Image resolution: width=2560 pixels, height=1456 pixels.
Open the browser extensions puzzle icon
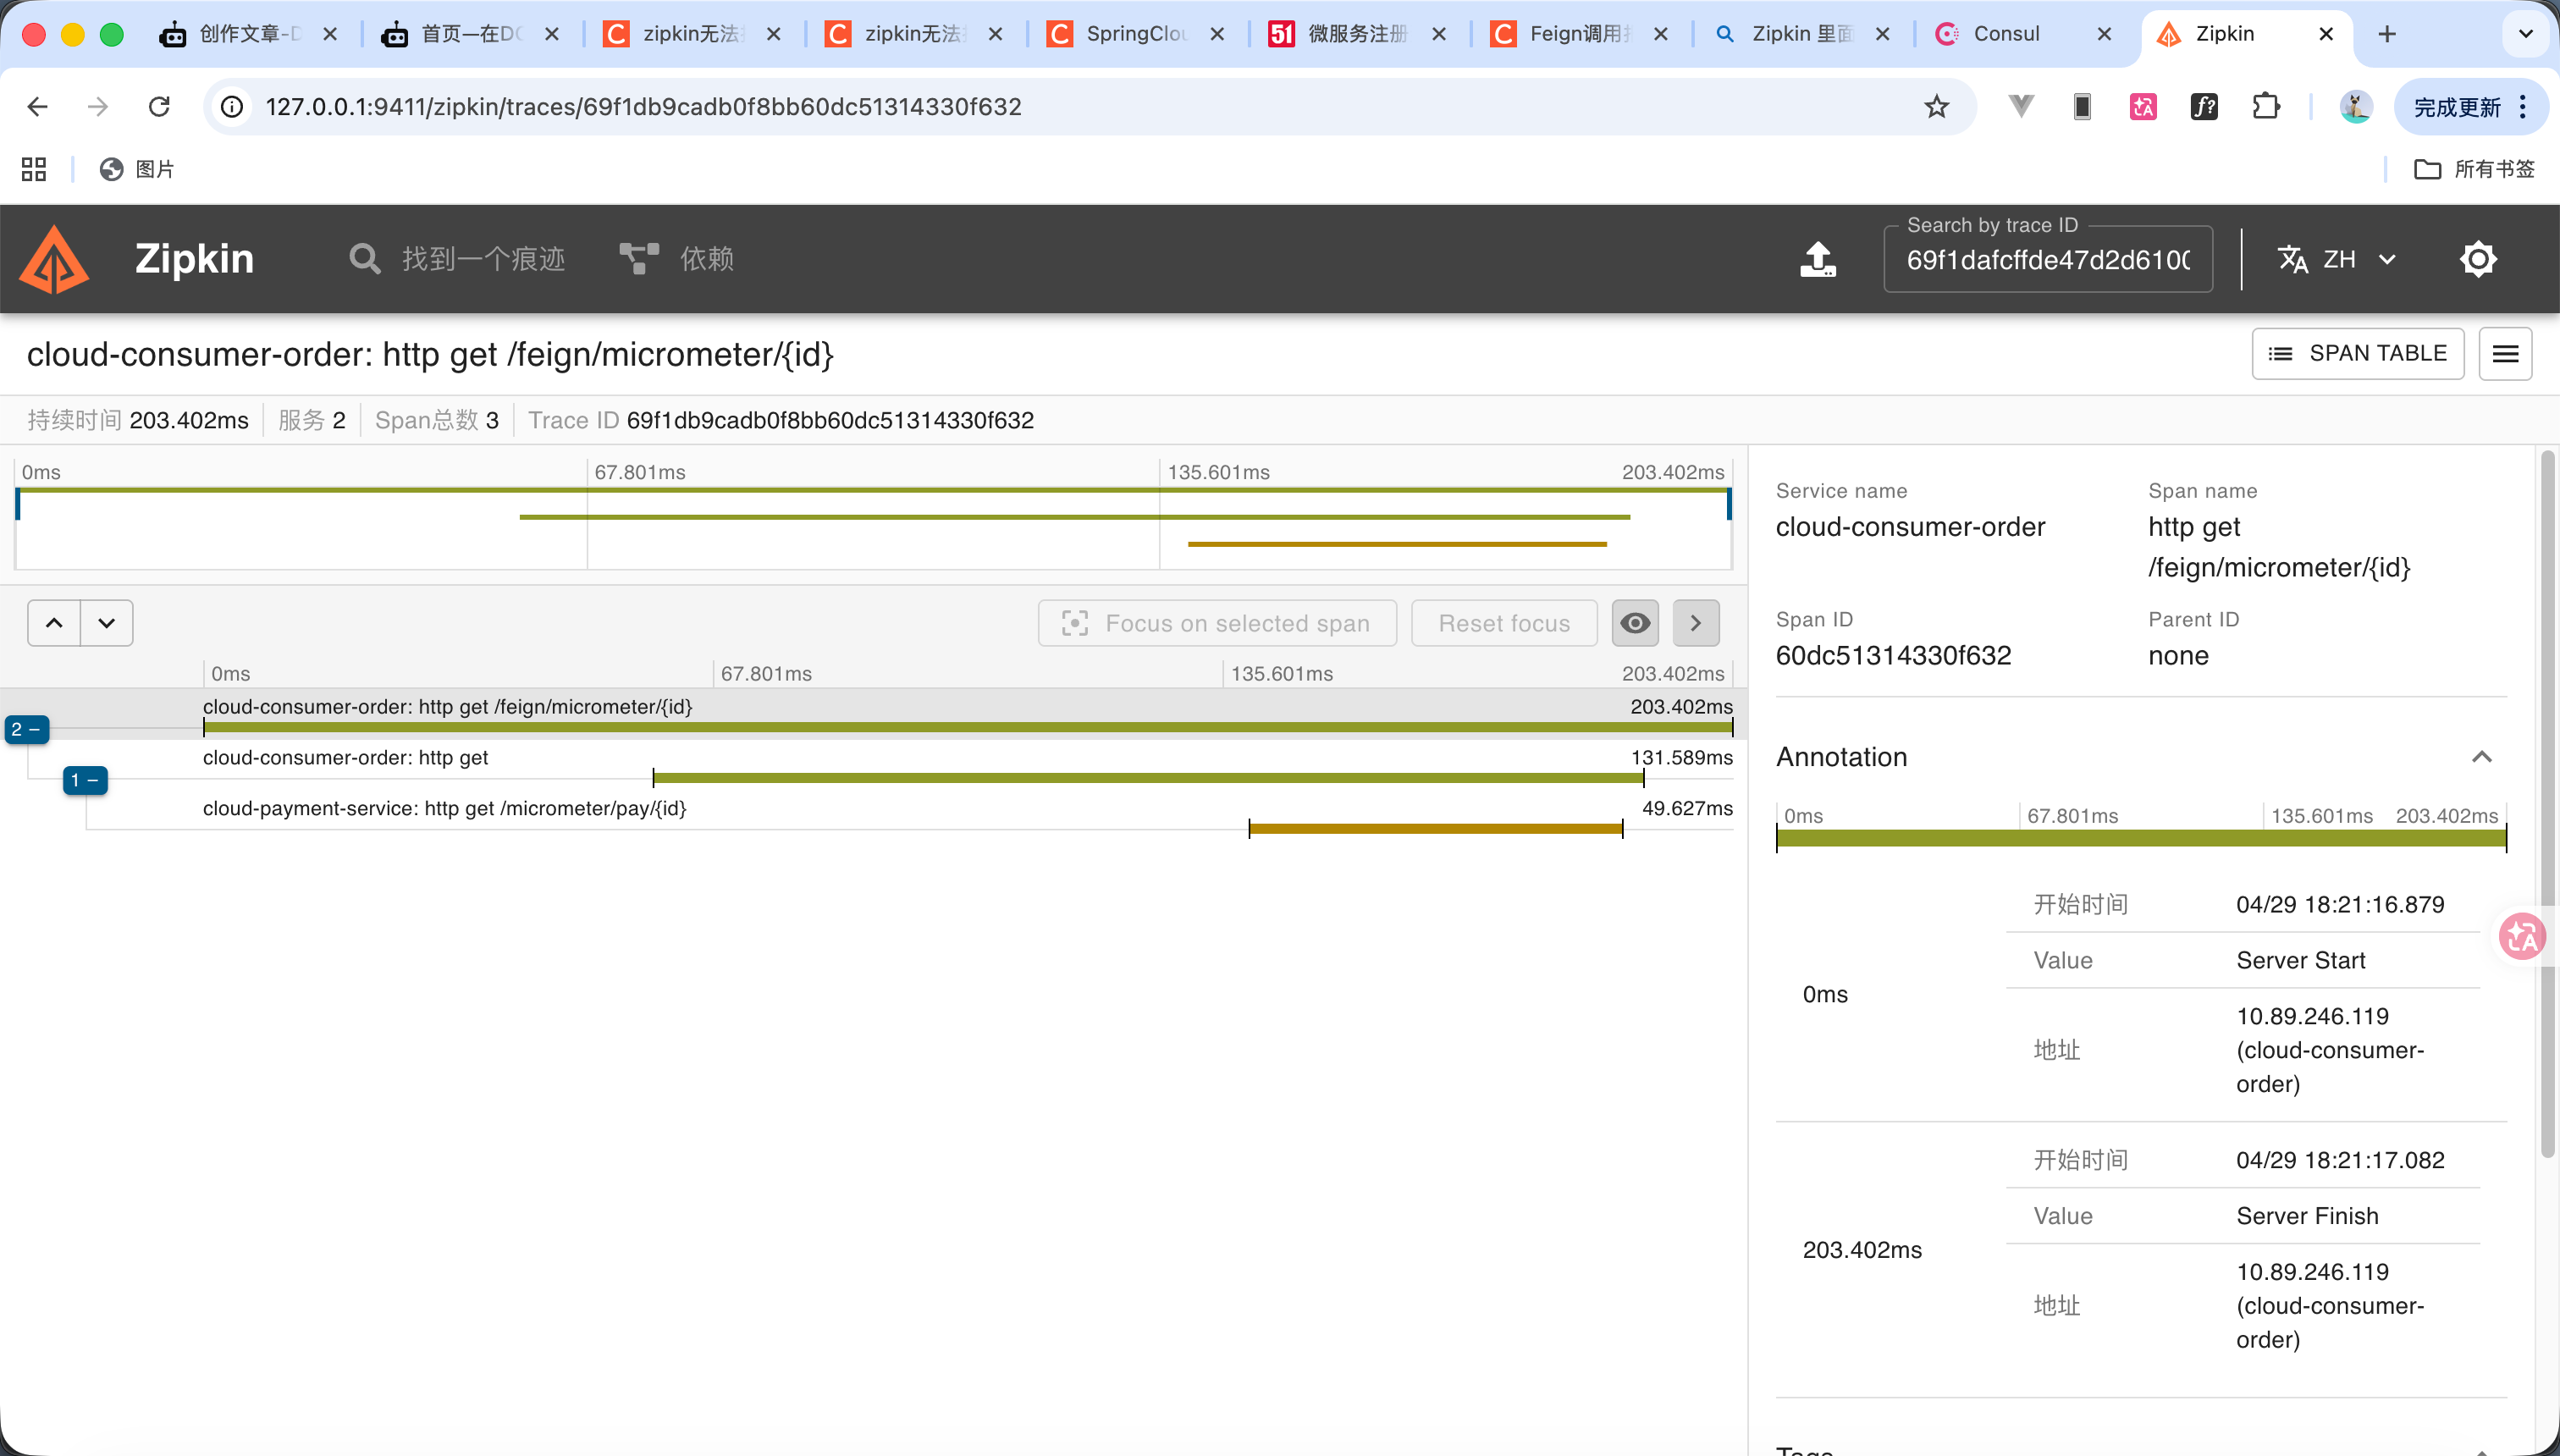(2265, 107)
